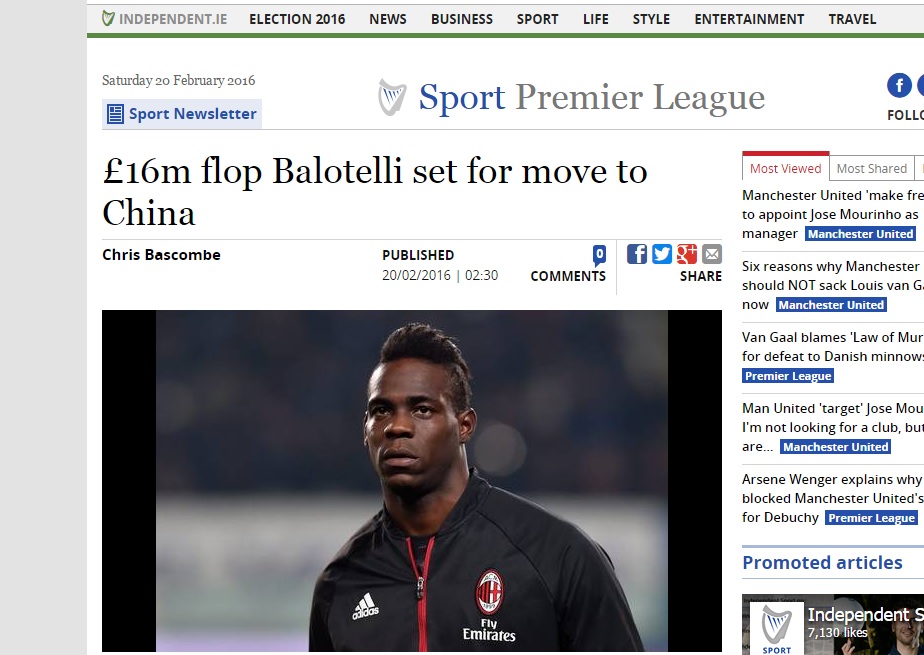Email this article using envelope icon
Viewport: 924px width, 655px height.
click(711, 254)
